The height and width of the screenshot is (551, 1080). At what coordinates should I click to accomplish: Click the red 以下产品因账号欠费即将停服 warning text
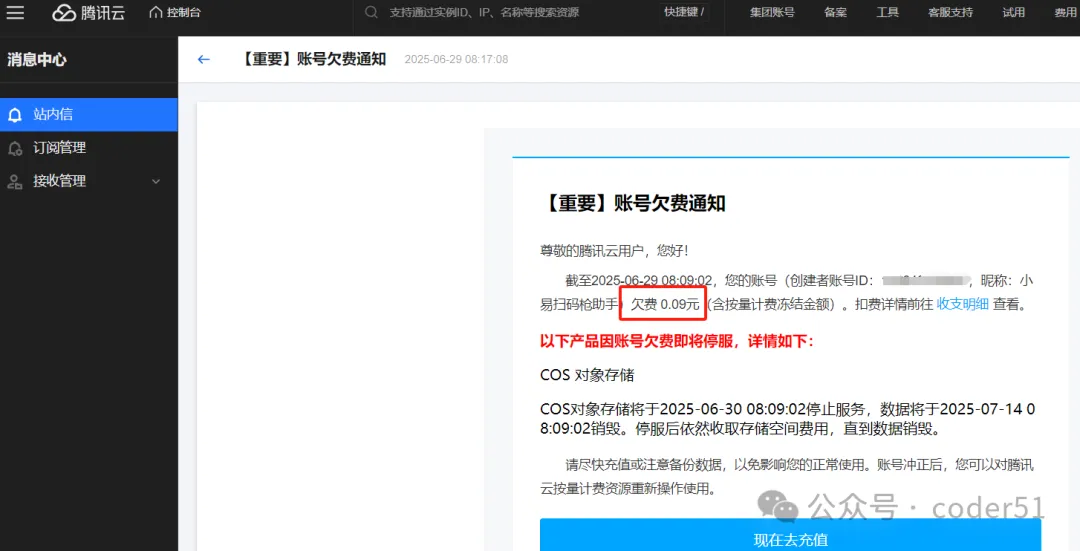point(676,341)
